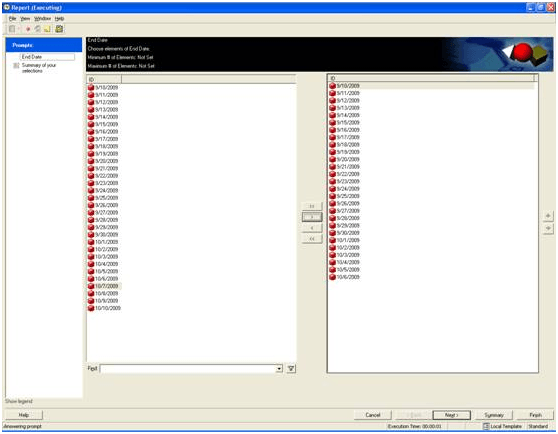The image size is (558, 434).
Task: Click the Remove all (<<) button
Action: click(x=312, y=239)
